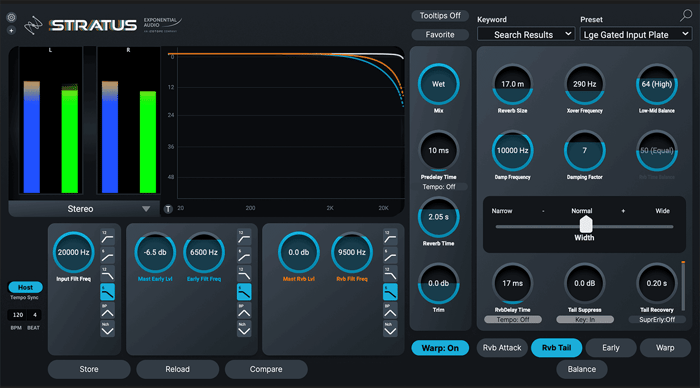Click the 9500 Hz Rvb Filt Freq knob
Viewport: 700px width, 388px height.
352,252
